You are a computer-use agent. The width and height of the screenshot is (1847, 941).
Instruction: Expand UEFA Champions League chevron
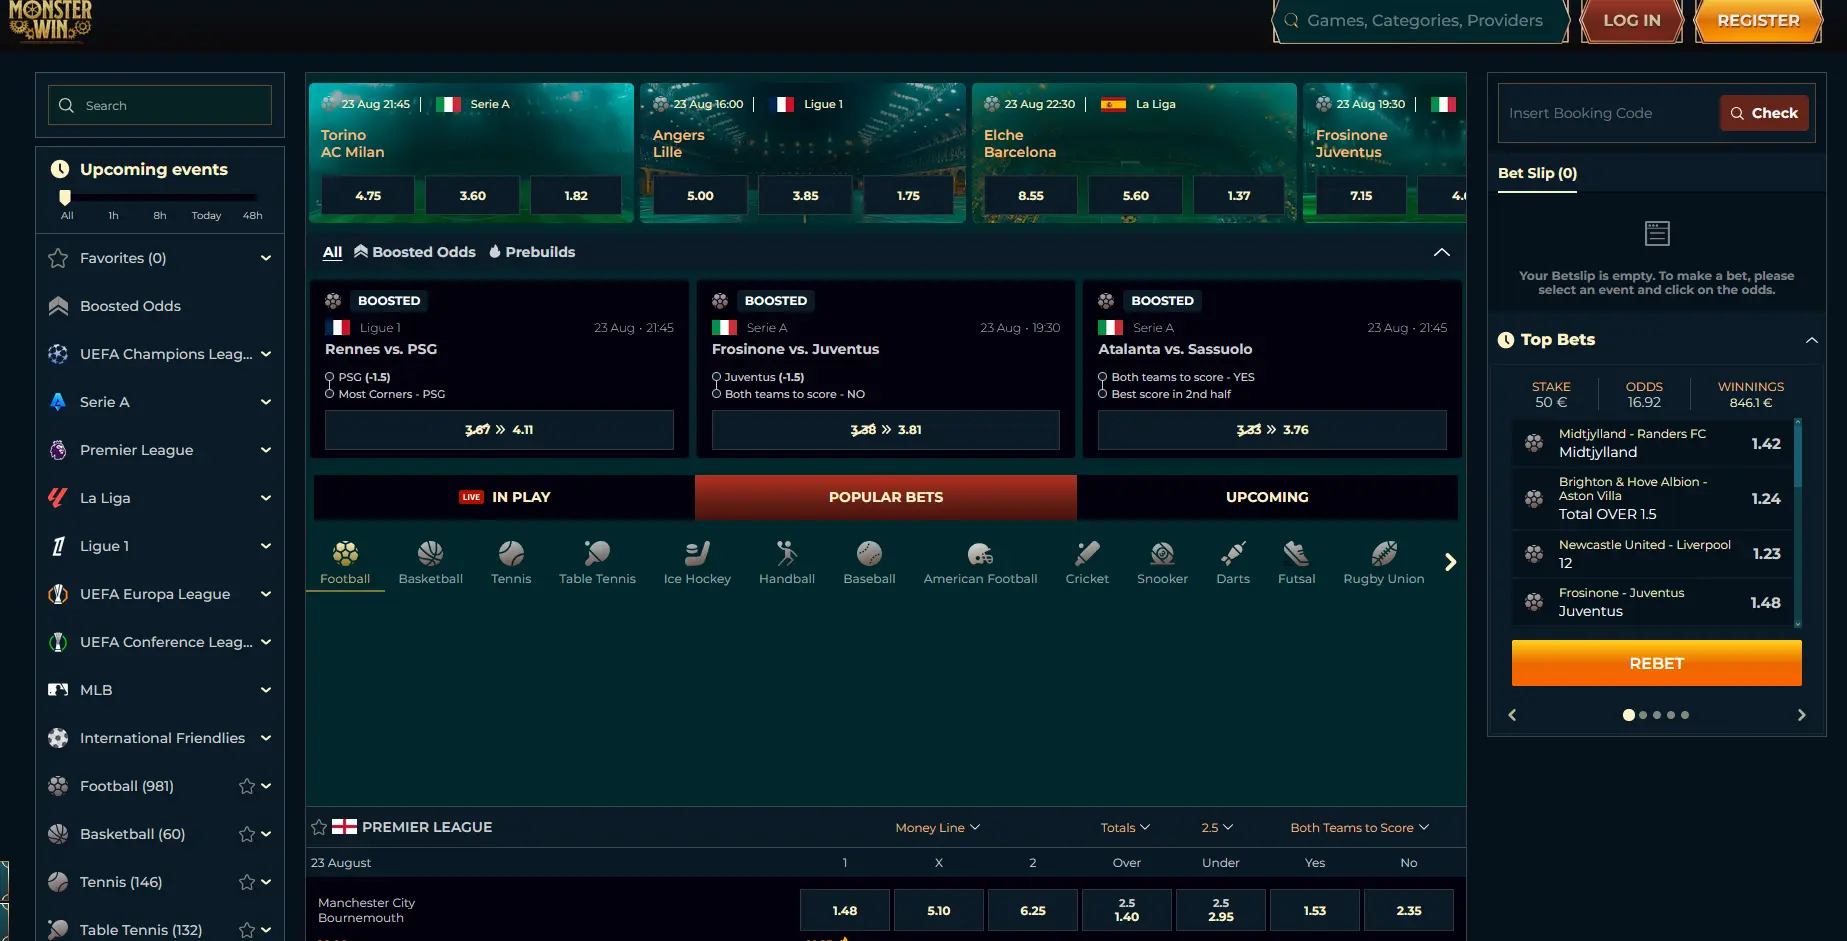click(x=266, y=354)
